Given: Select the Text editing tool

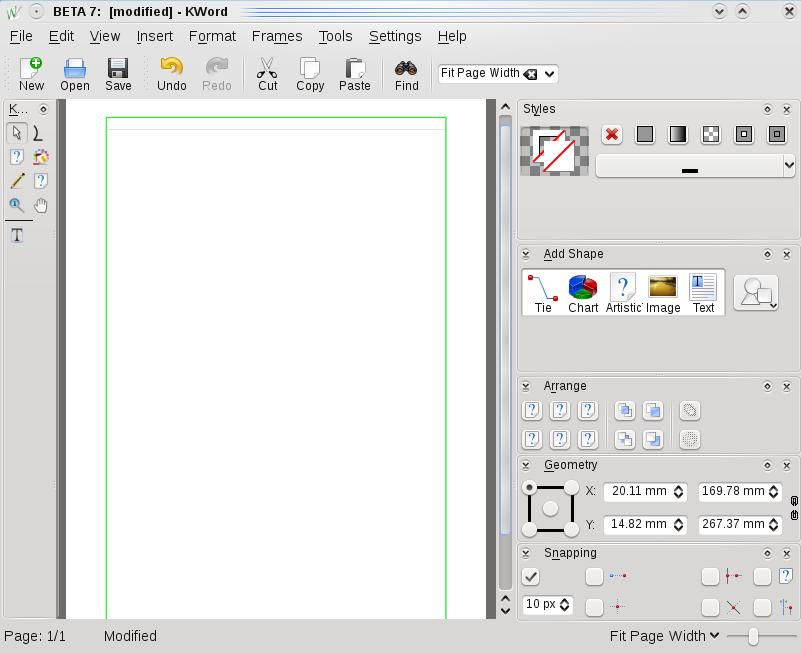Looking at the screenshot, I should 17,235.
